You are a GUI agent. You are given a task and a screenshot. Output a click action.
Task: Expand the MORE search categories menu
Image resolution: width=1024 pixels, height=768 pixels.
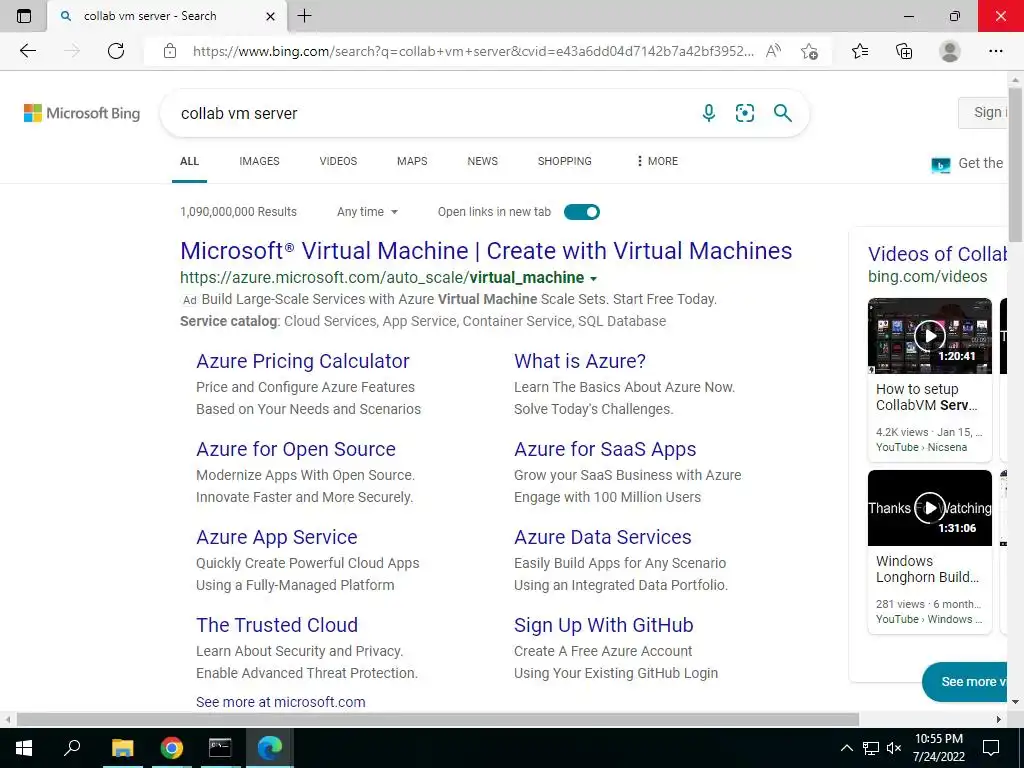click(x=657, y=161)
